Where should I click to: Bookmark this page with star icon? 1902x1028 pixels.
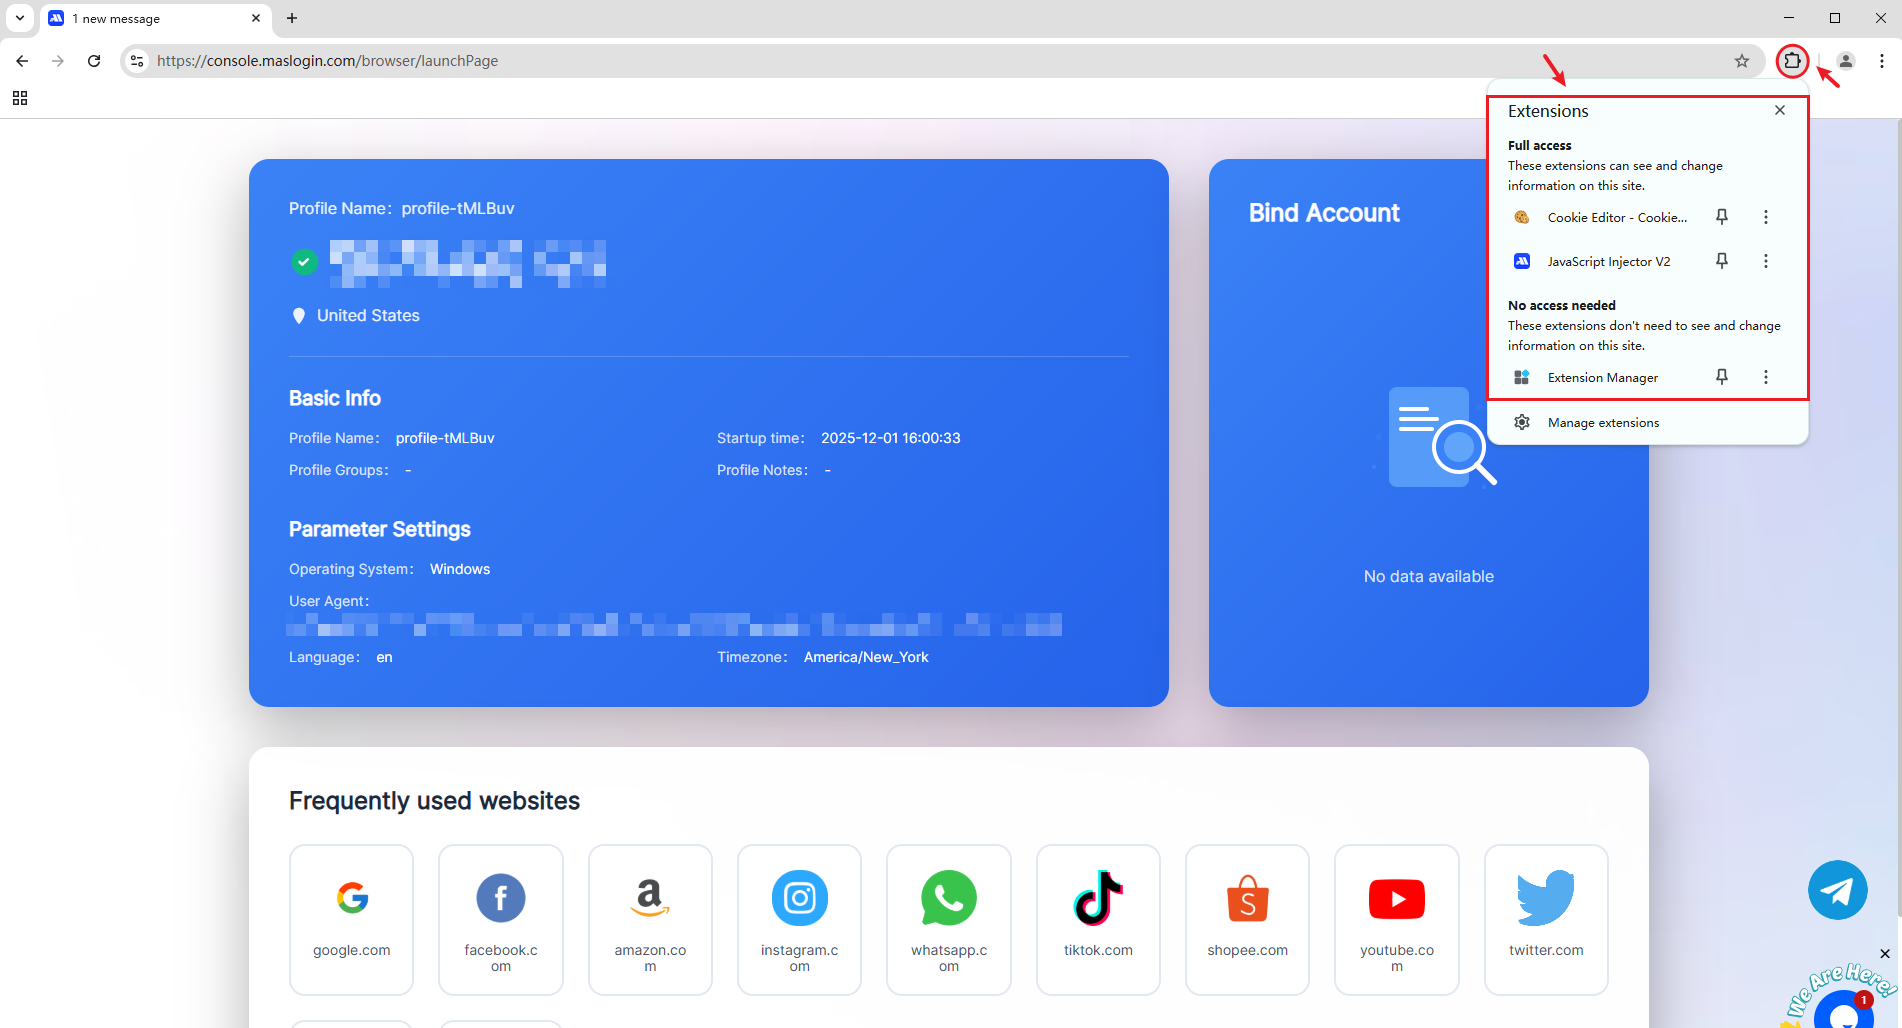tap(1741, 61)
